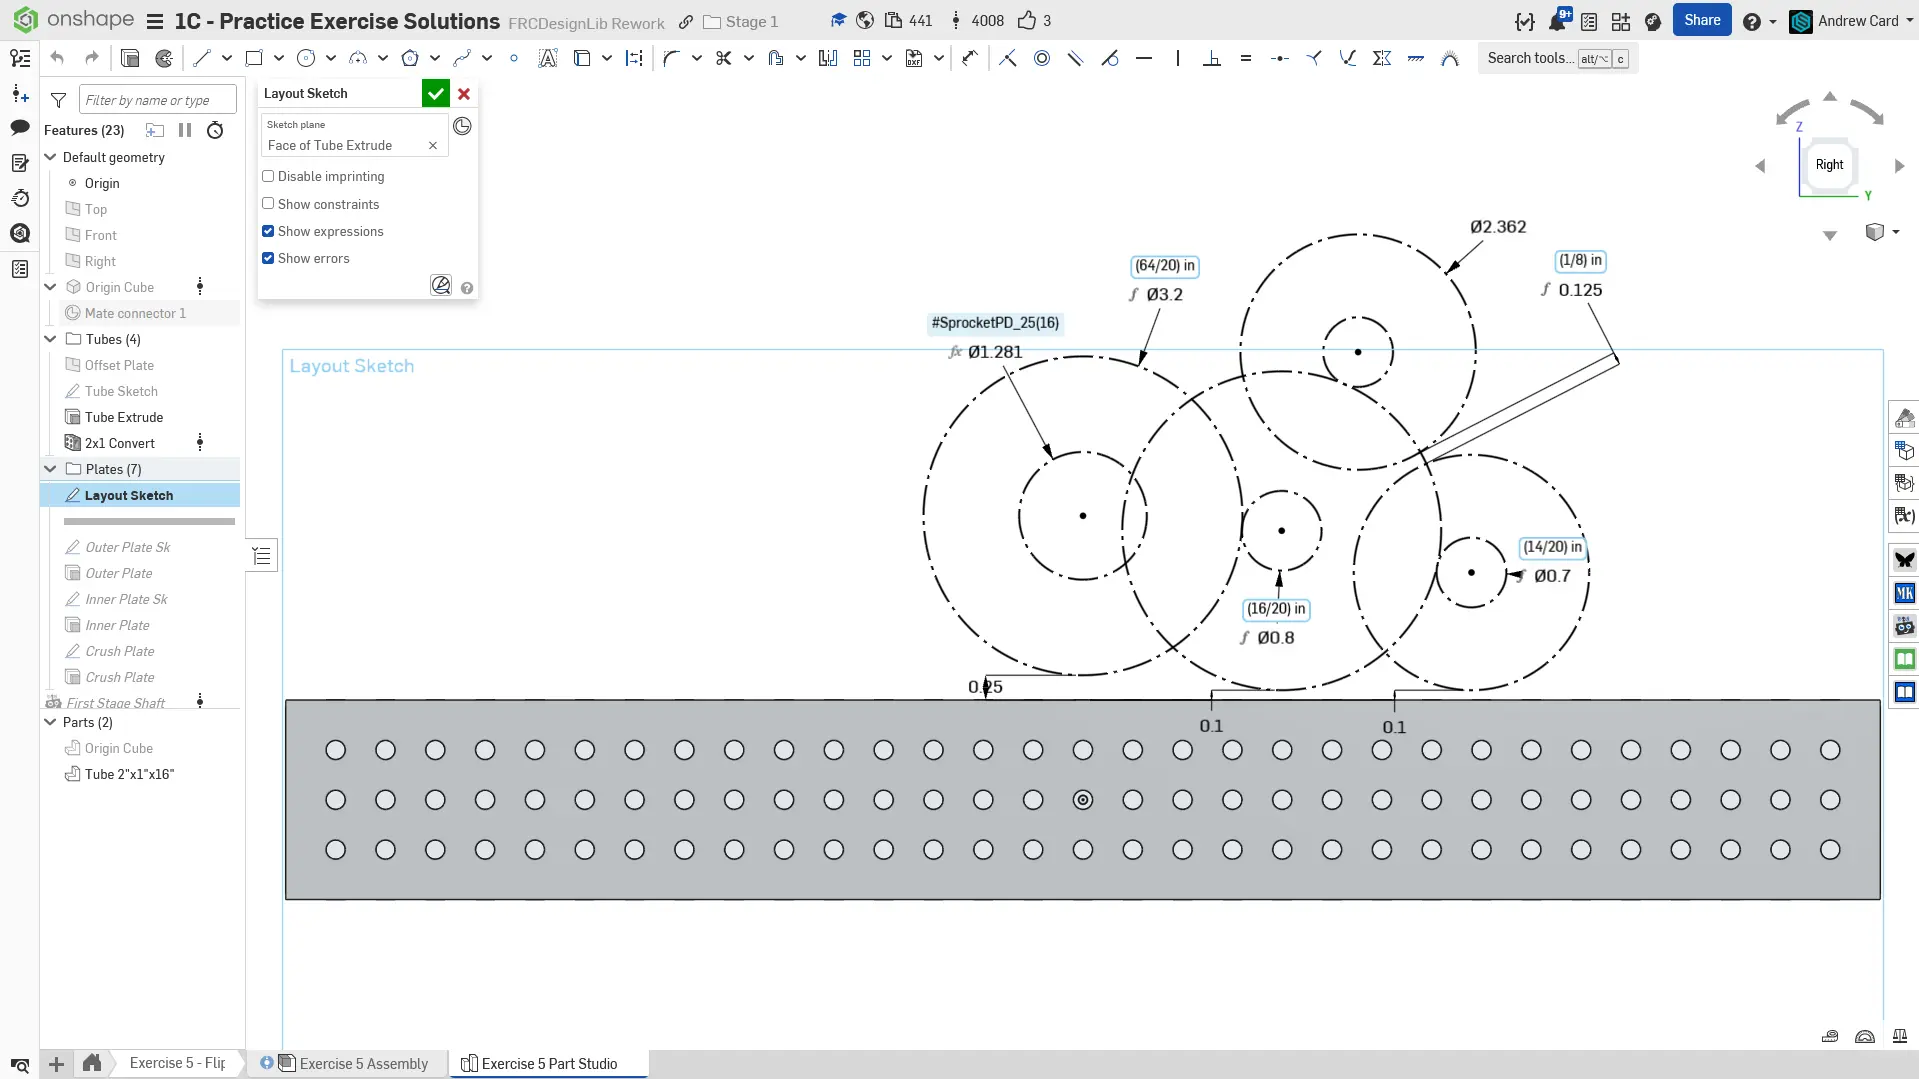Open the Help question mark menu

click(1752, 21)
